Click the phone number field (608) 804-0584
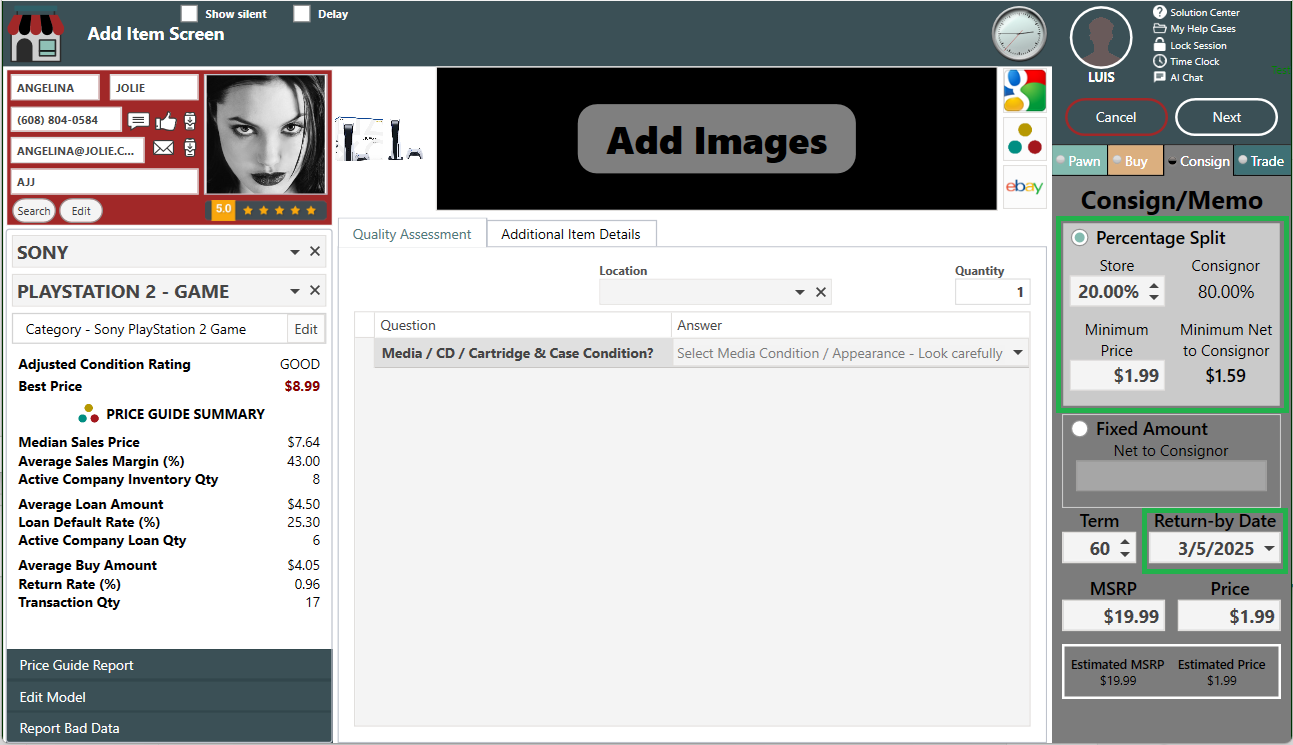This screenshot has height=745, width=1293. [66, 120]
